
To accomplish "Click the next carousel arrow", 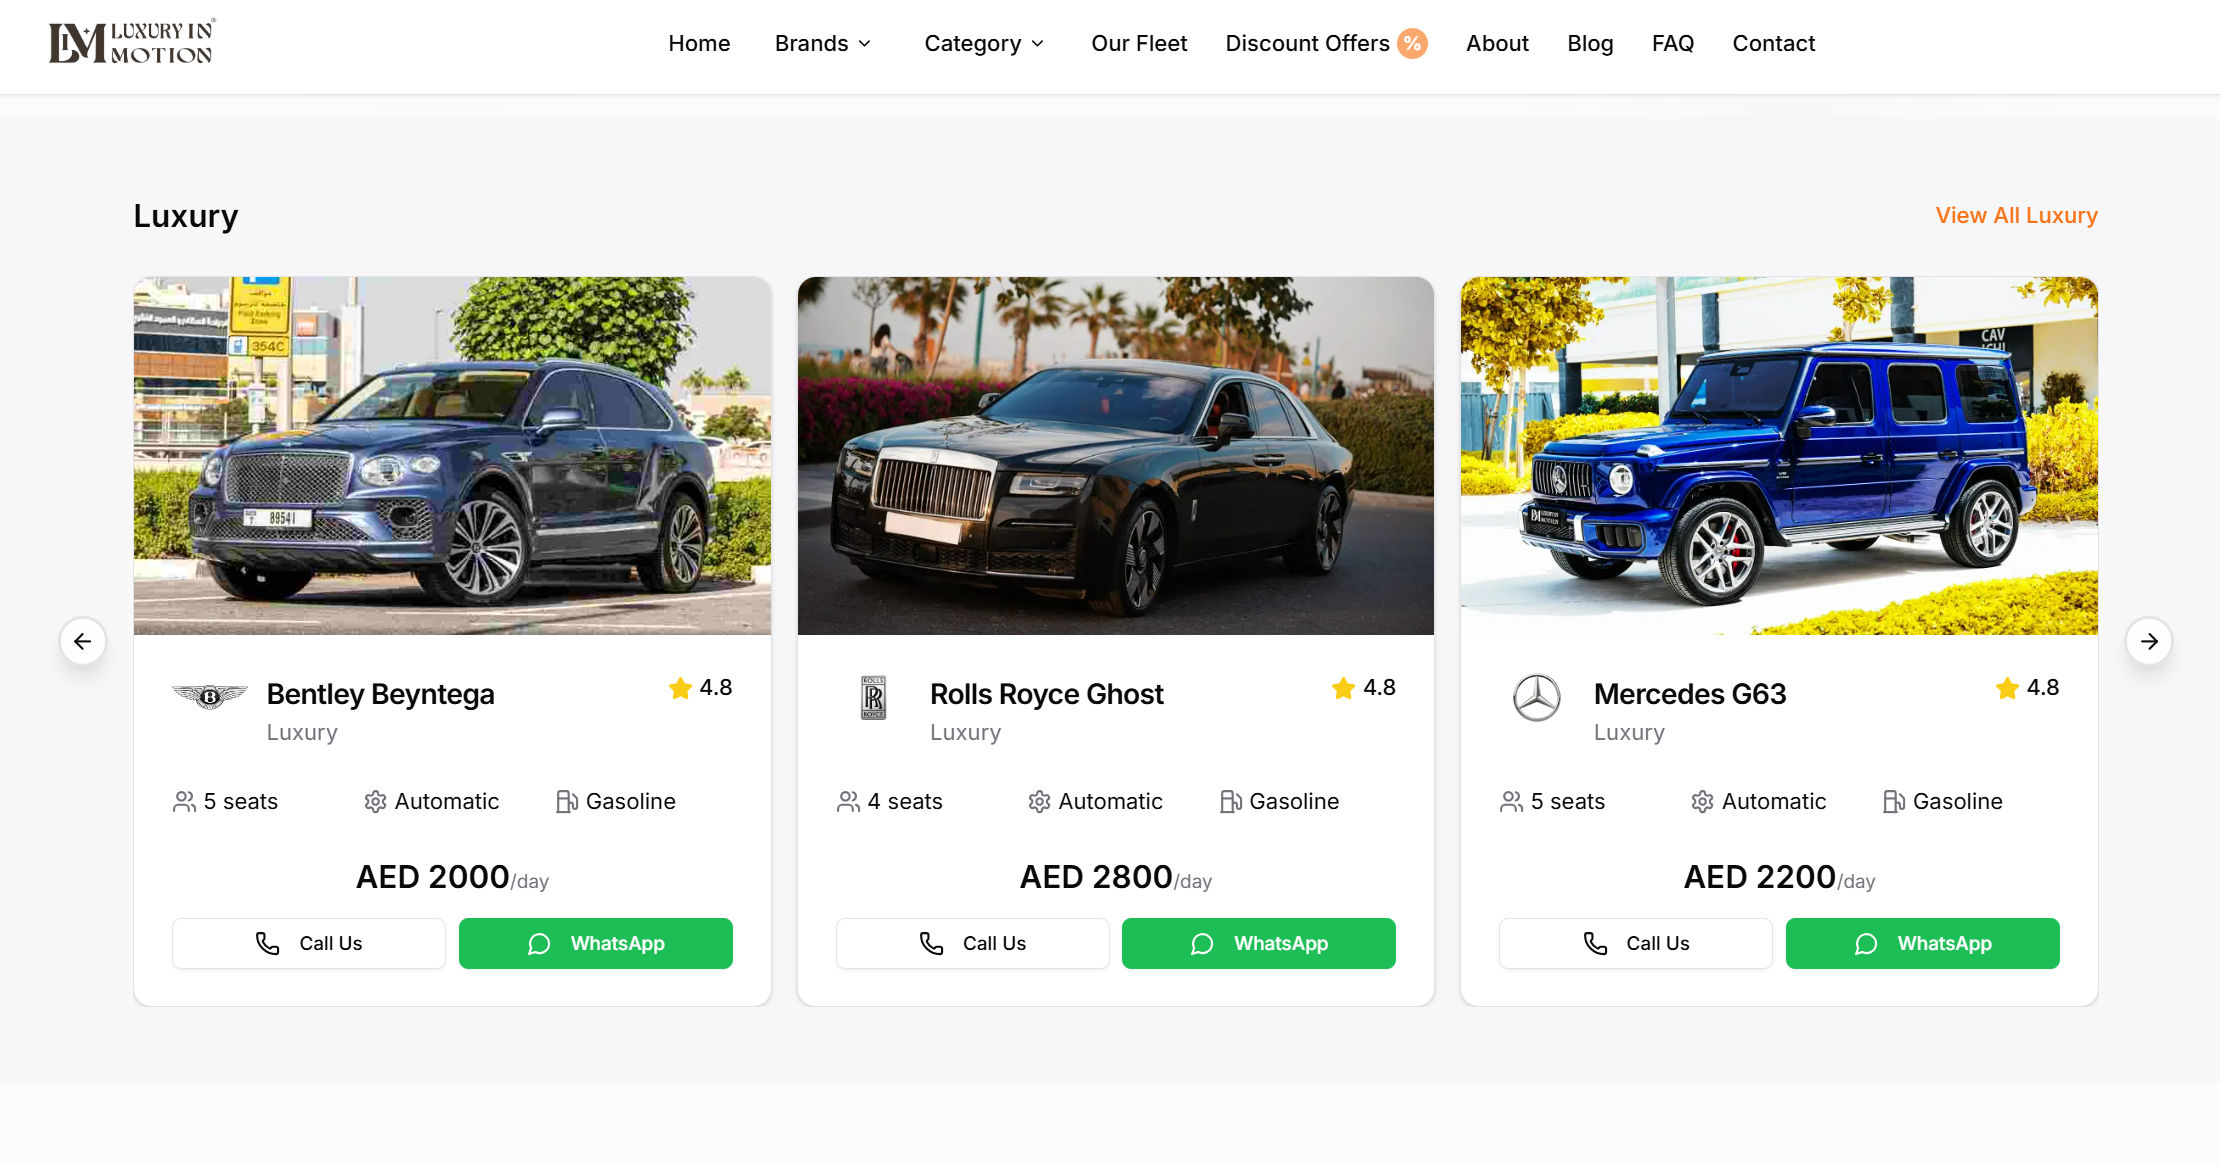I will click(x=2148, y=641).
